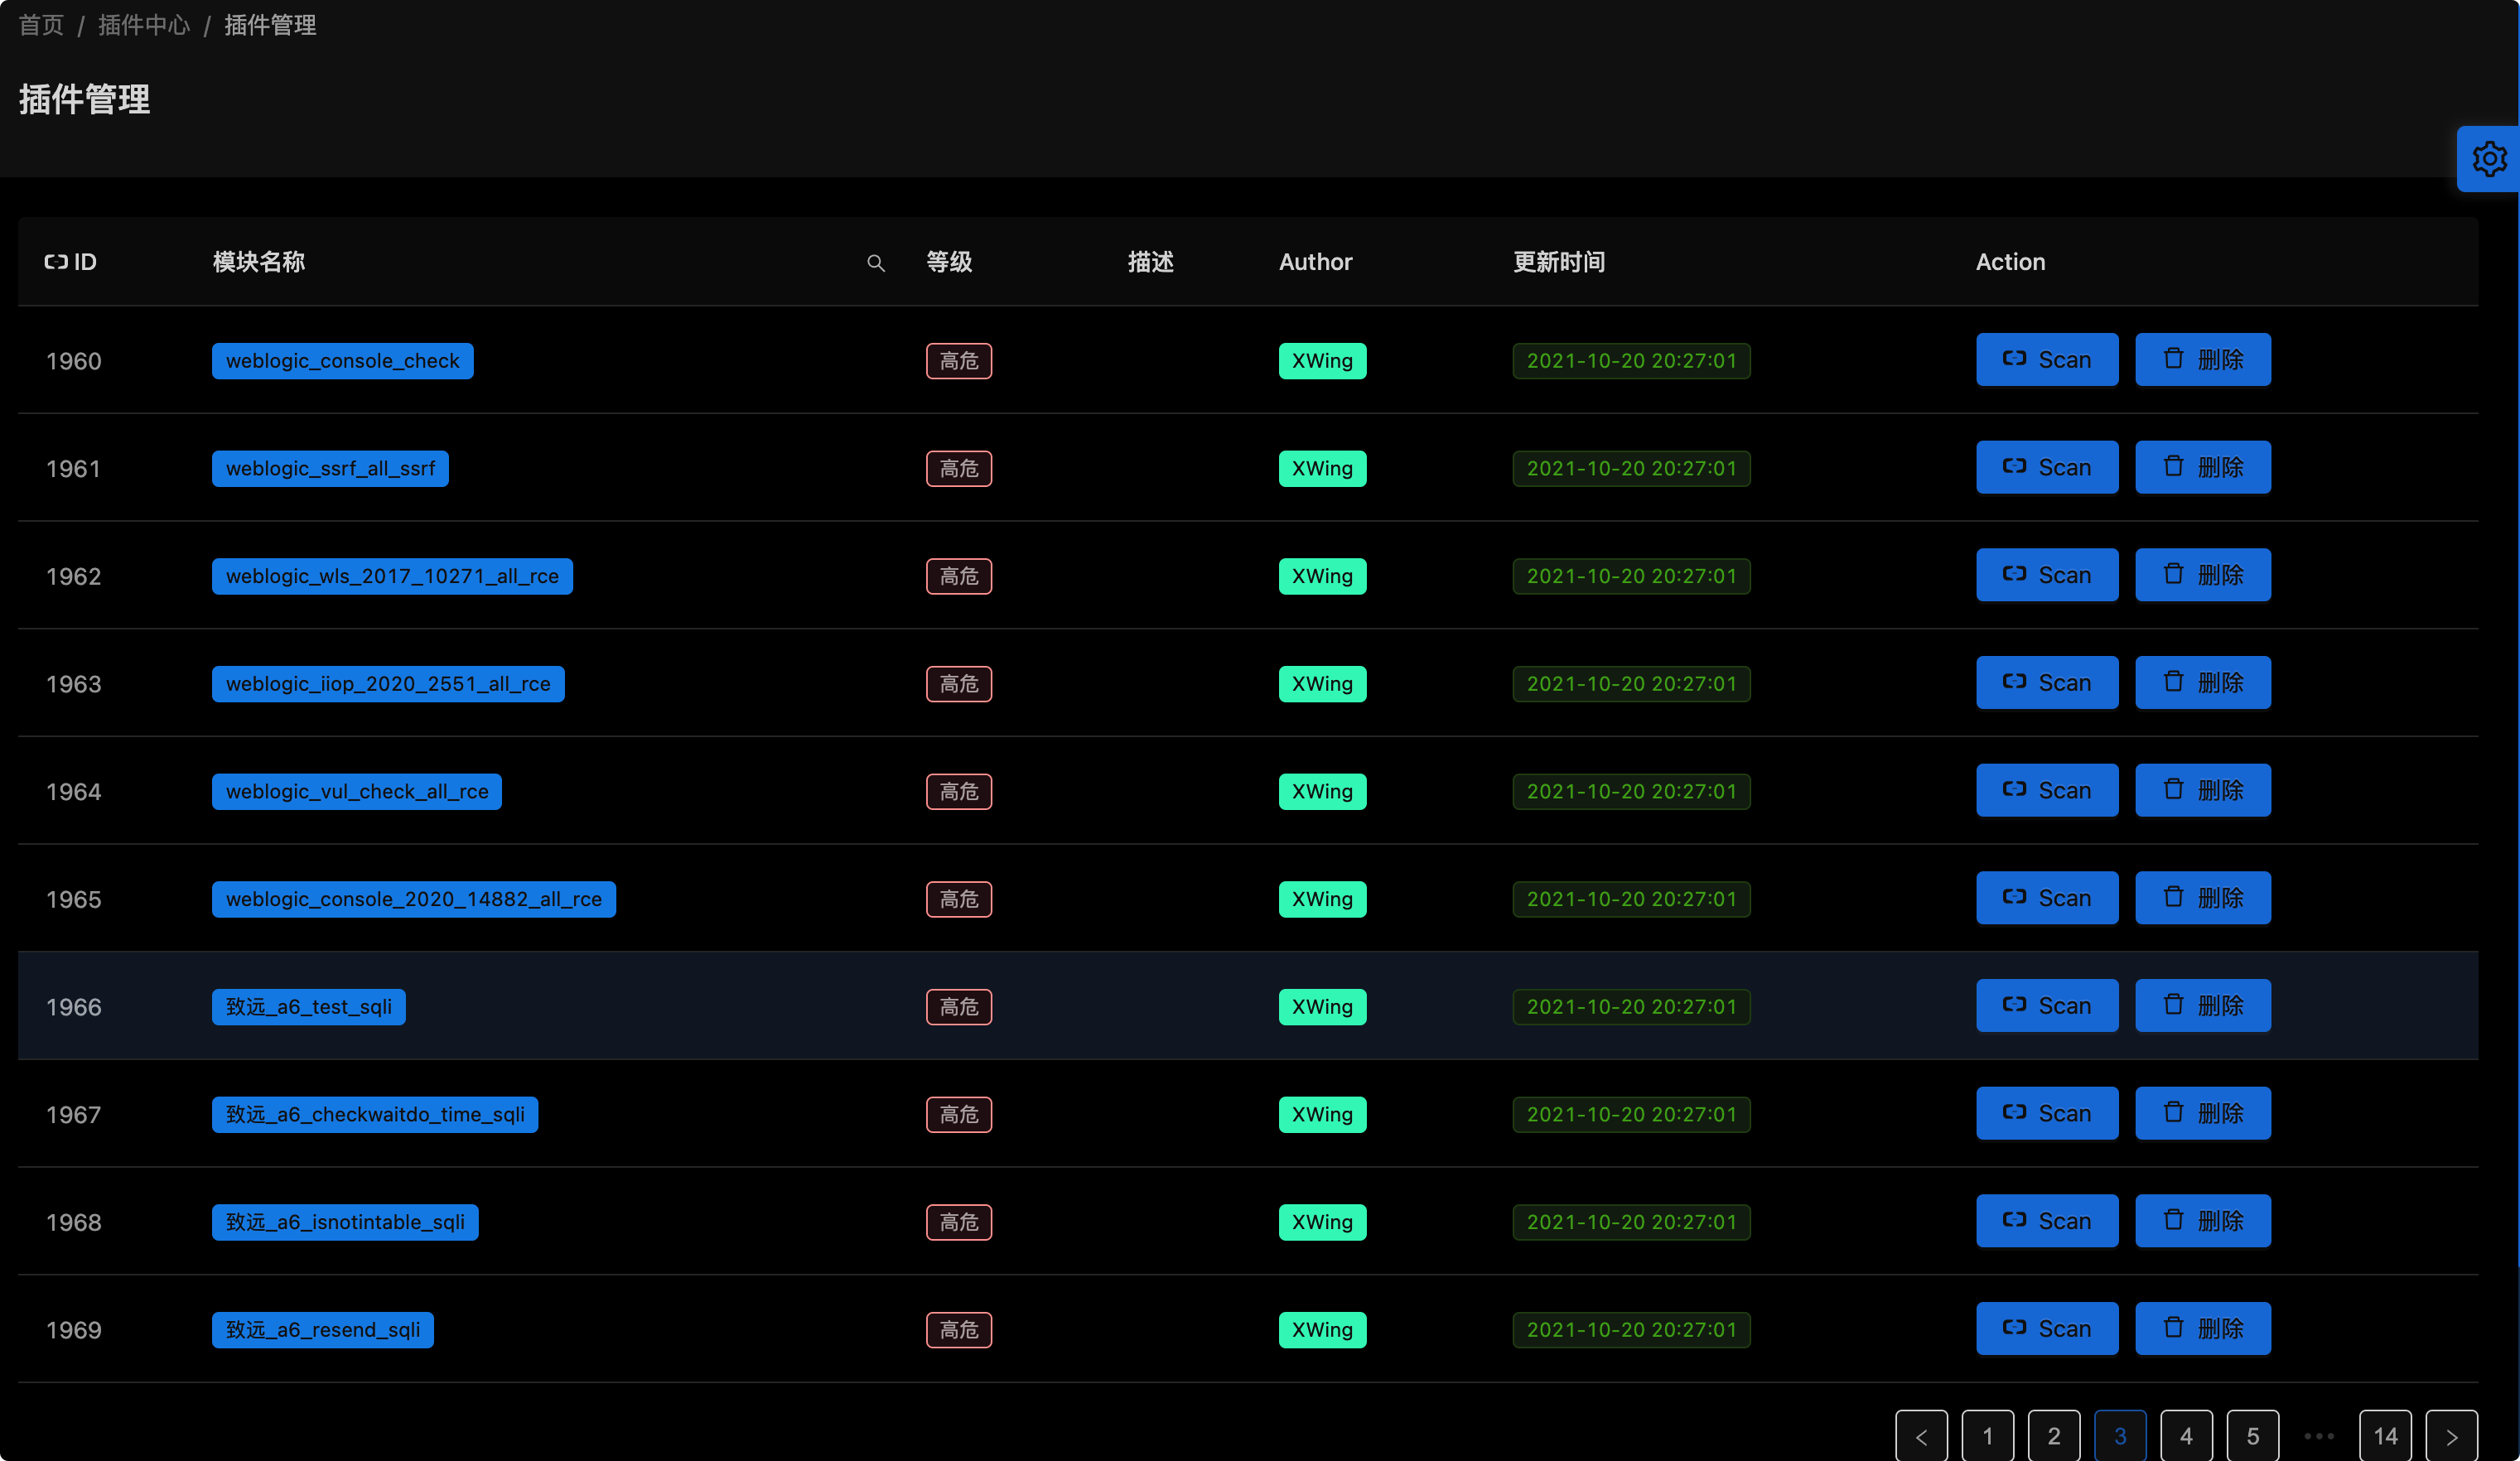Image resolution: width=2520 pixels, height=1461 pixels.
Task: Delete plugin row 1965
Action: click(x=2202, y=898)
